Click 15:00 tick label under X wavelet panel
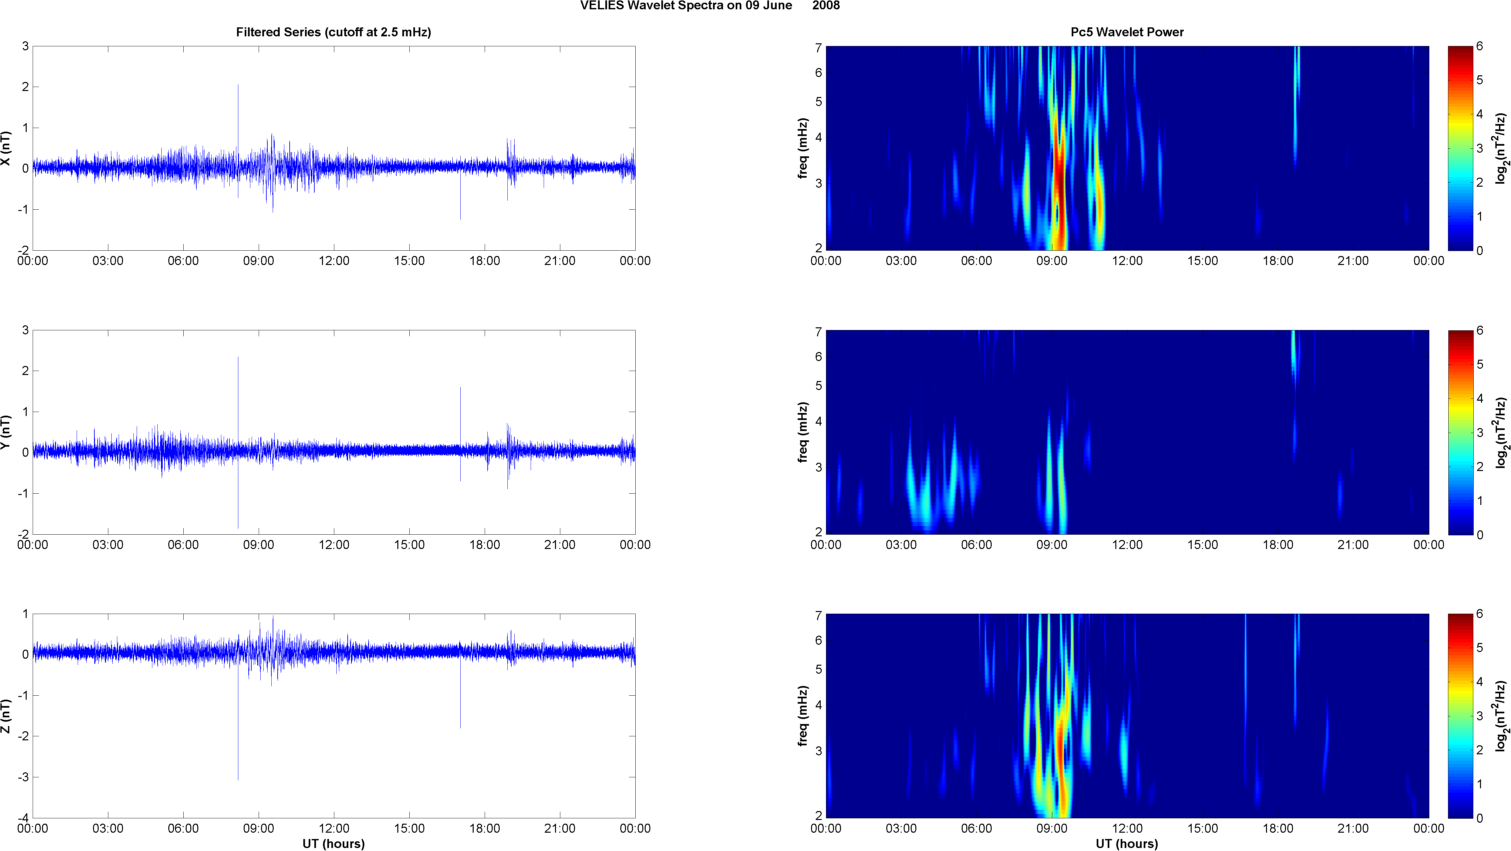This screenshot has width=1511, height=851. point(1203,261)
